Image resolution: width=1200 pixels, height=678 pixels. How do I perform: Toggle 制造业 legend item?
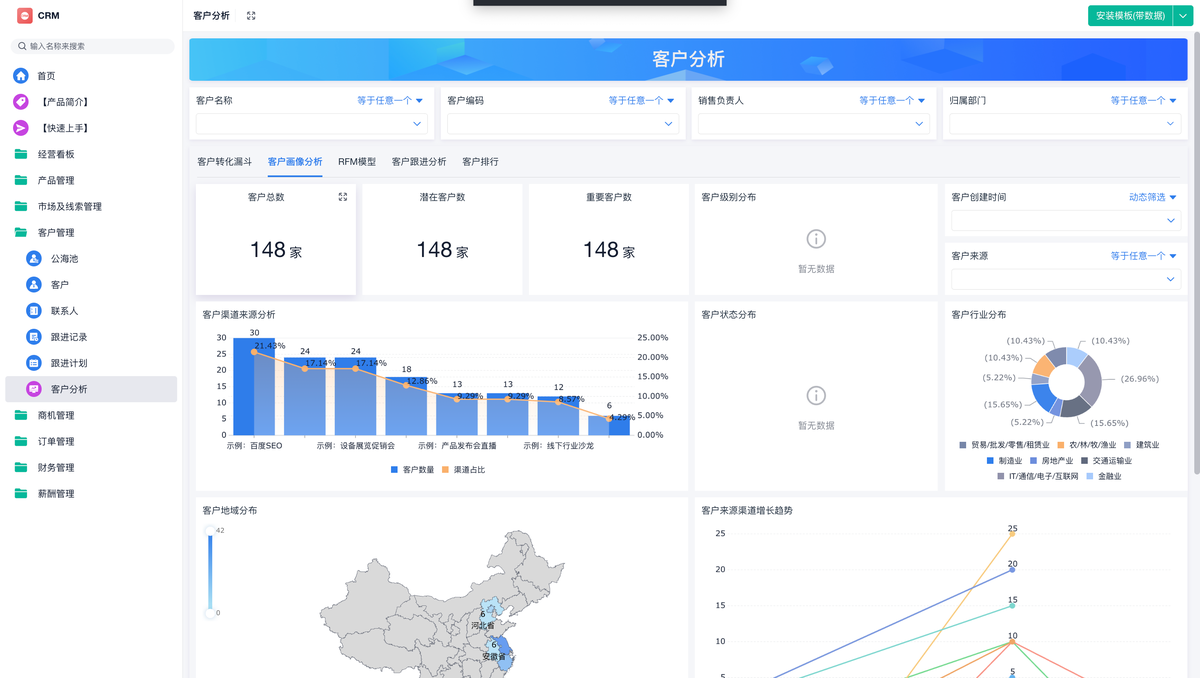(1005, 461)
